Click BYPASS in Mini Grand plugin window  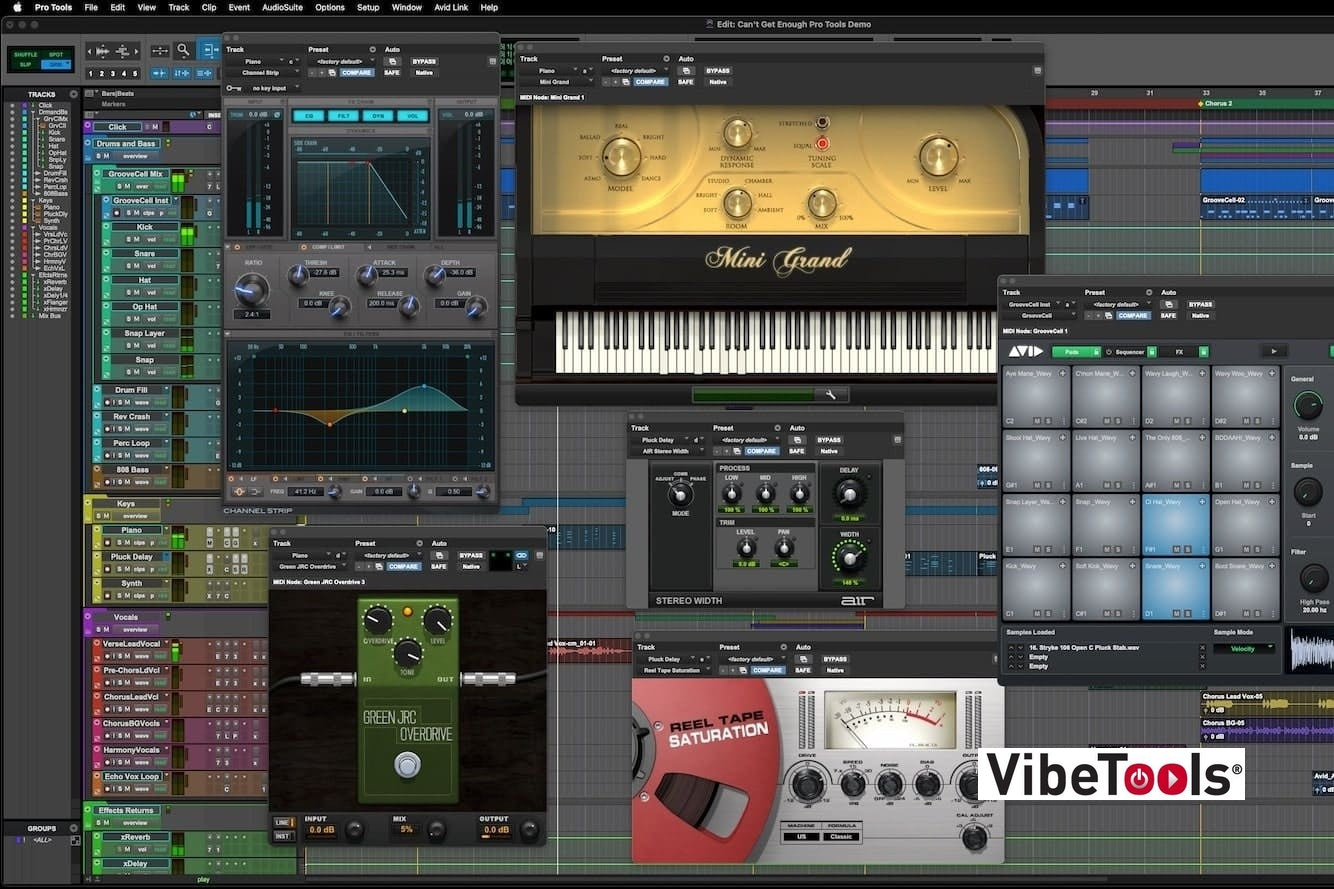click(x=718, y=71)
